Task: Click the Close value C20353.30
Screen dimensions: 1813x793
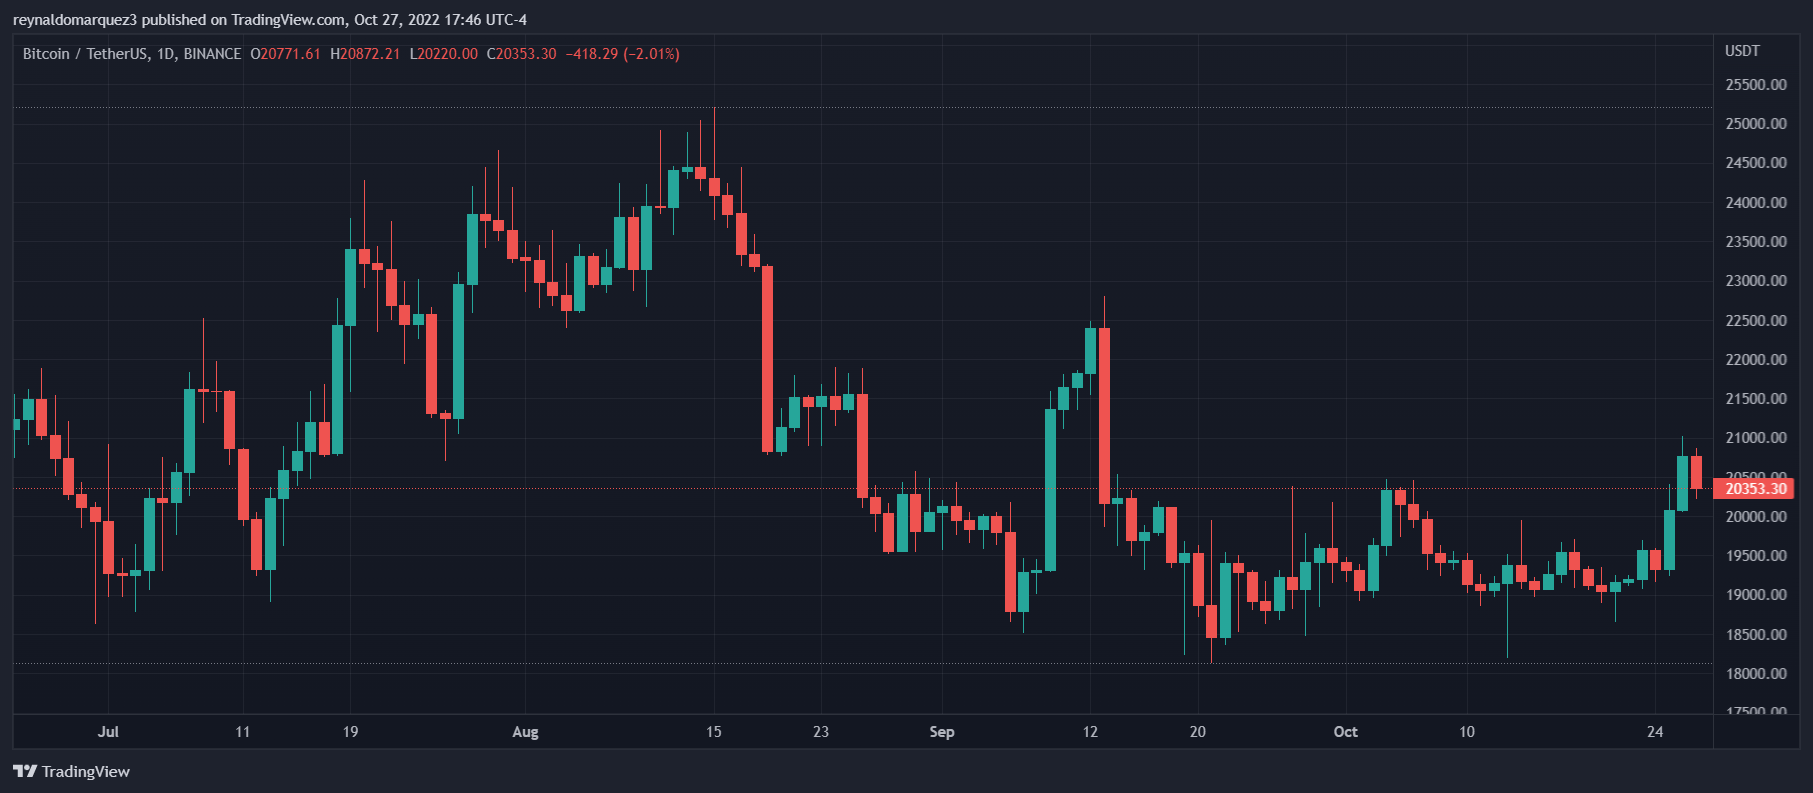Action: (x=521, y=54)
